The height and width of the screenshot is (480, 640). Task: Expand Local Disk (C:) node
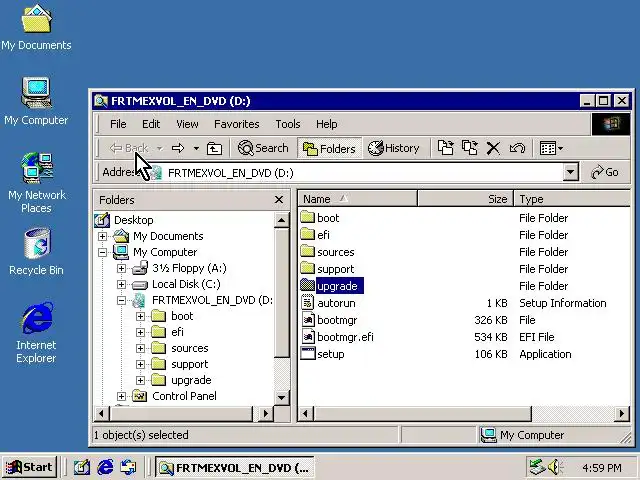[121, 284]
